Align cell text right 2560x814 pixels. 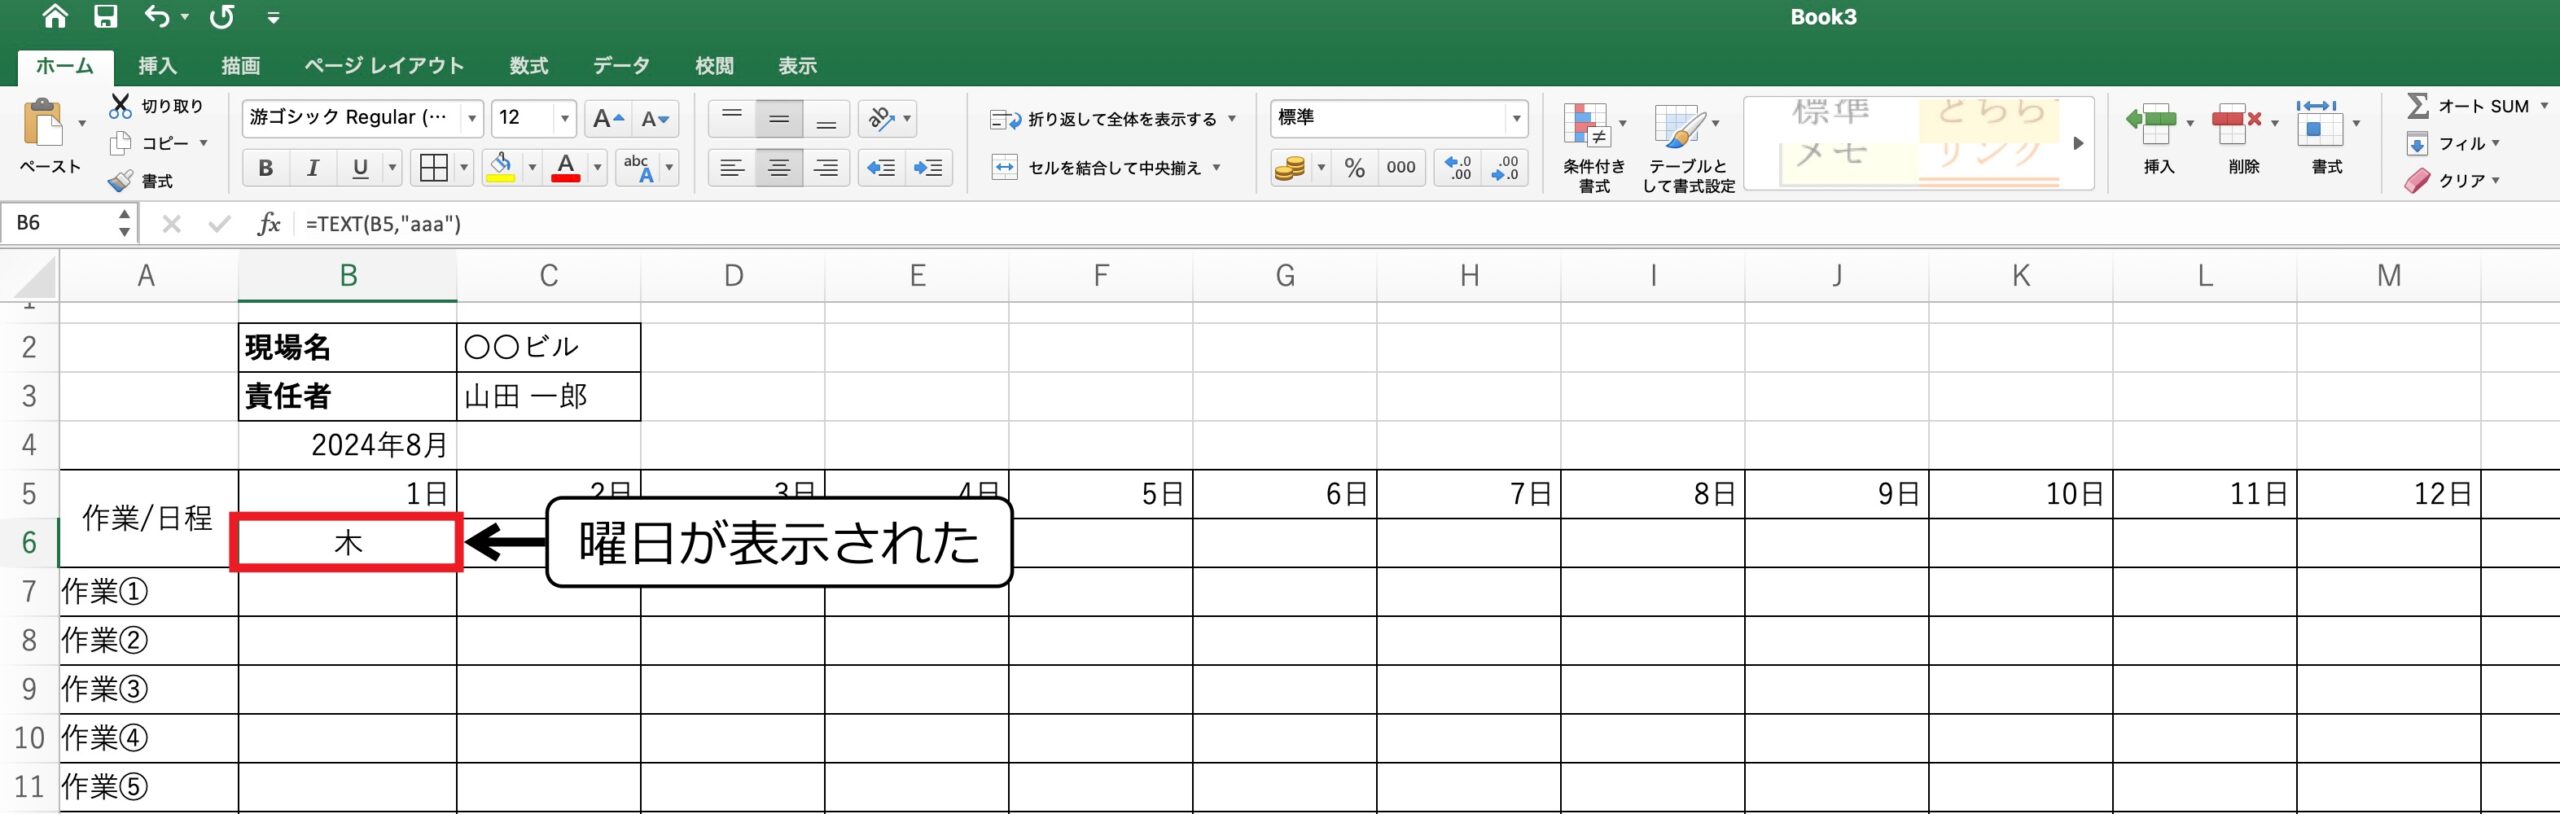pyautogui.click(x=826, y=168)
